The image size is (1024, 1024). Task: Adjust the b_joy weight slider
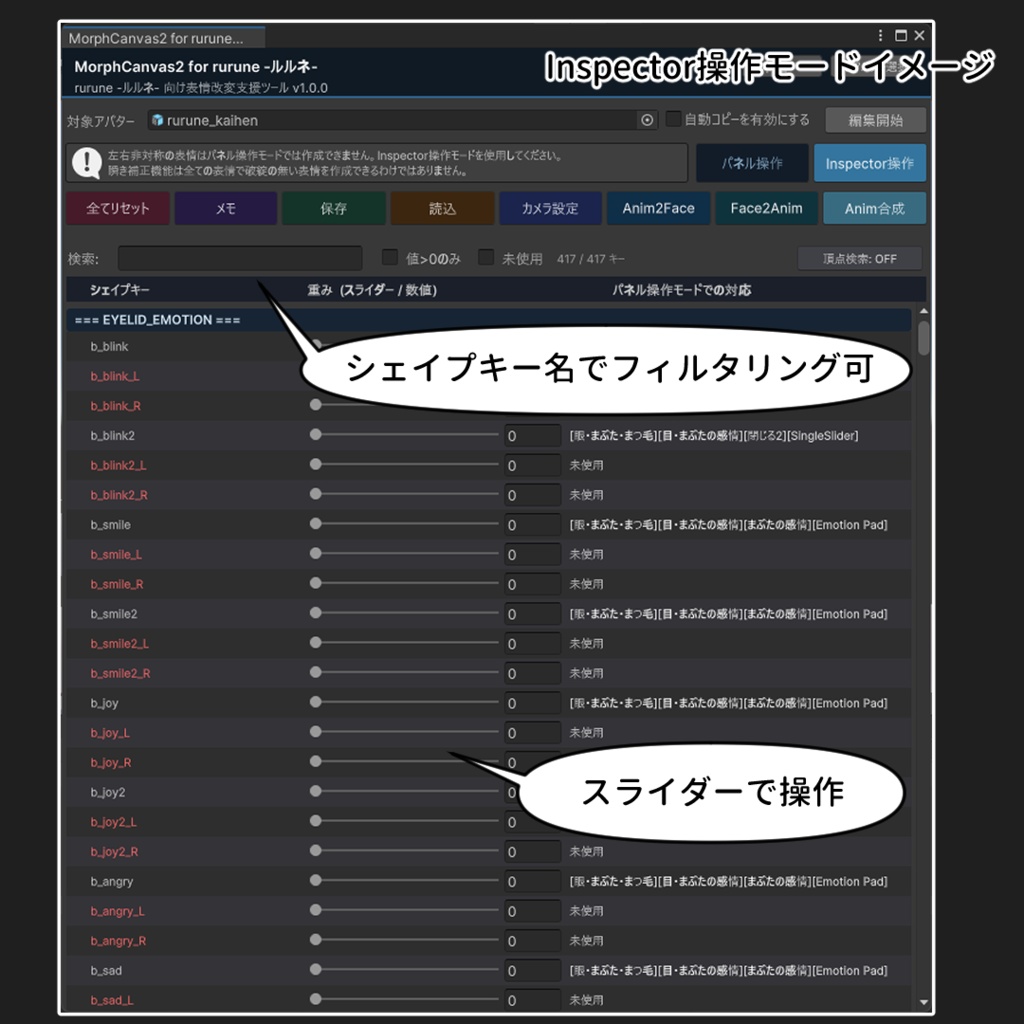pyautogui.click(x=405, y=702)
